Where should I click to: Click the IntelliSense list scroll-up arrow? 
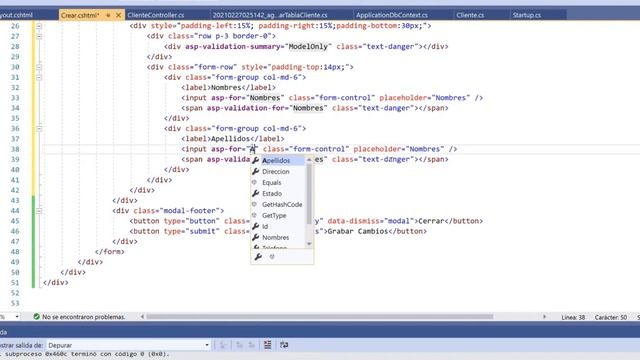(x=309, y=160)
